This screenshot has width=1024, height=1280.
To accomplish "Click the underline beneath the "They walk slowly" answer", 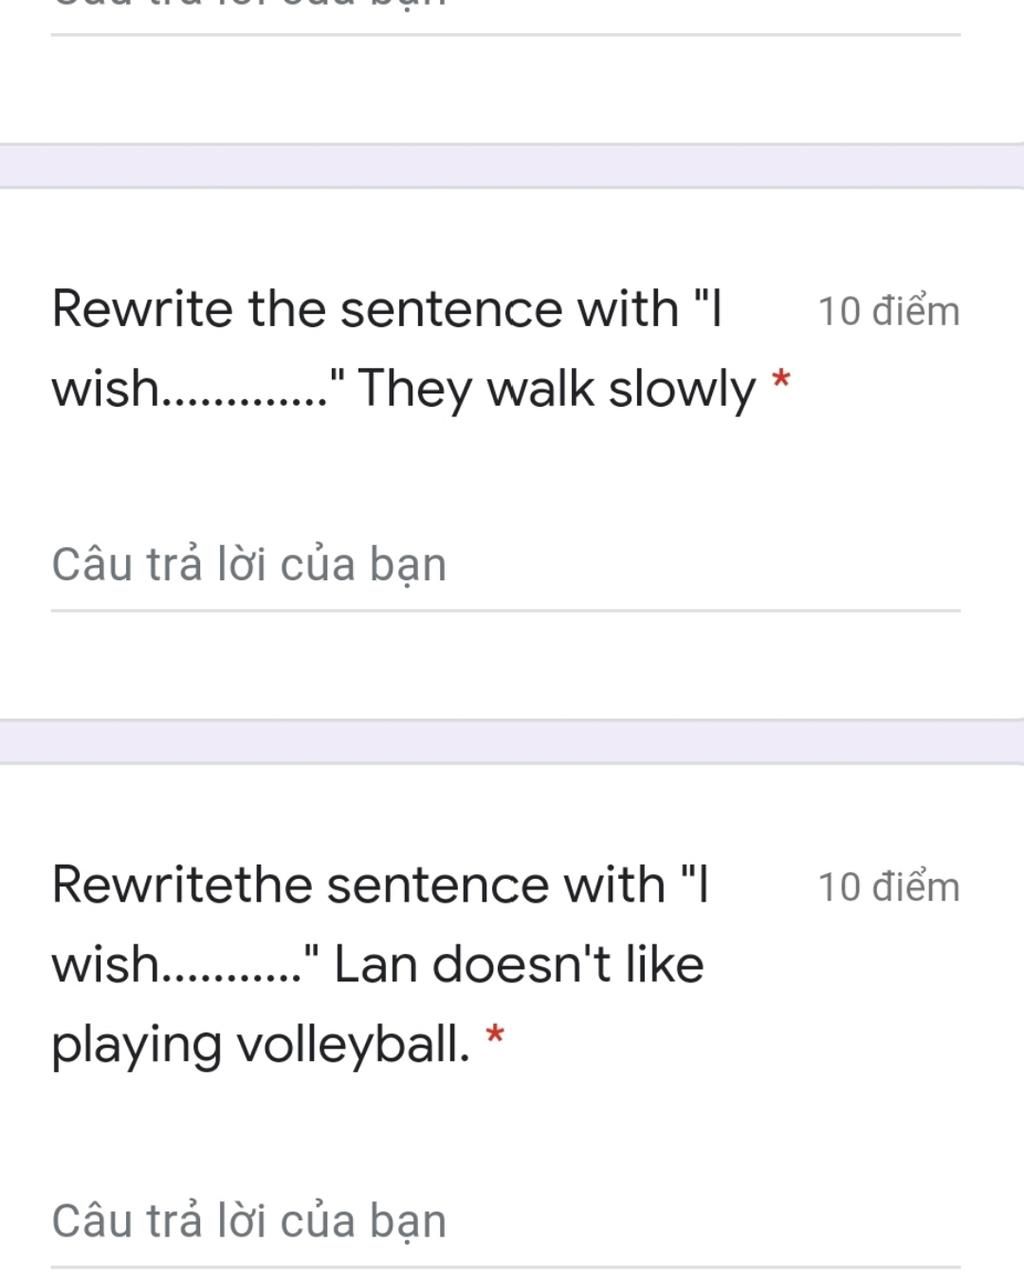I will pyautogui.click(x=505, y=609).
